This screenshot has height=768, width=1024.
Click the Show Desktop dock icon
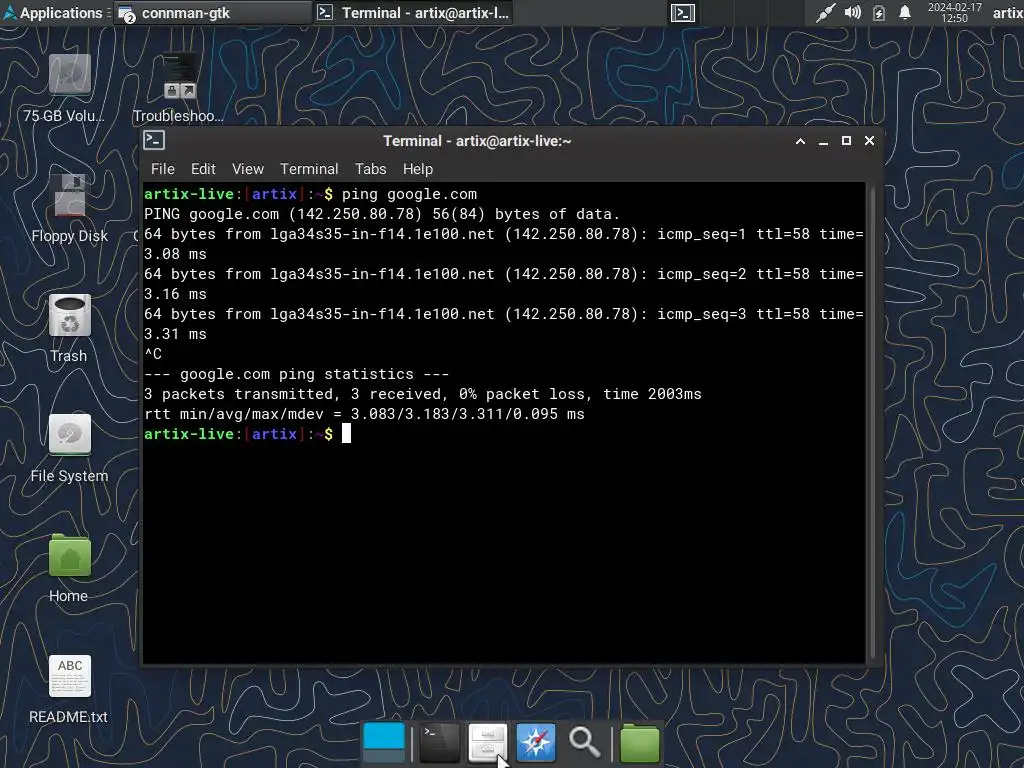pos(384,743)
